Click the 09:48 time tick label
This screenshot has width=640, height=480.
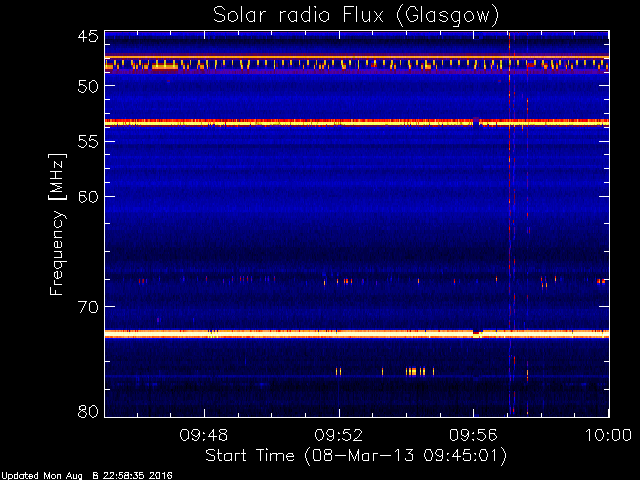click(x=204, y=435)
